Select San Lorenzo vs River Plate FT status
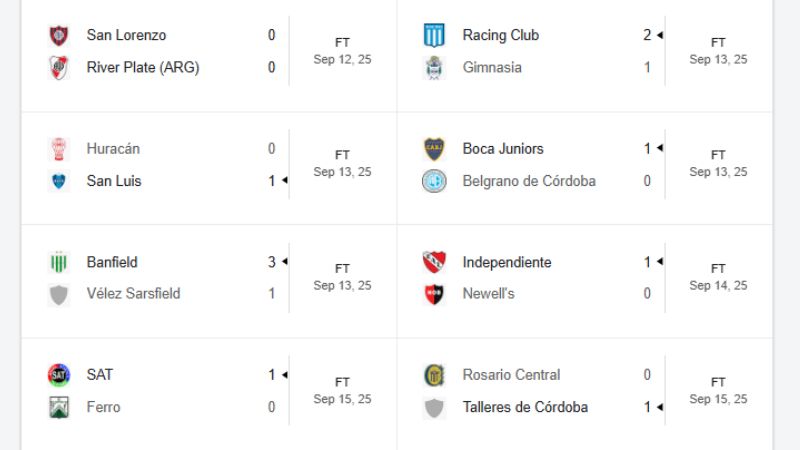Image resolution: width=800 pixels, height=450 pixels. (342, 43)
